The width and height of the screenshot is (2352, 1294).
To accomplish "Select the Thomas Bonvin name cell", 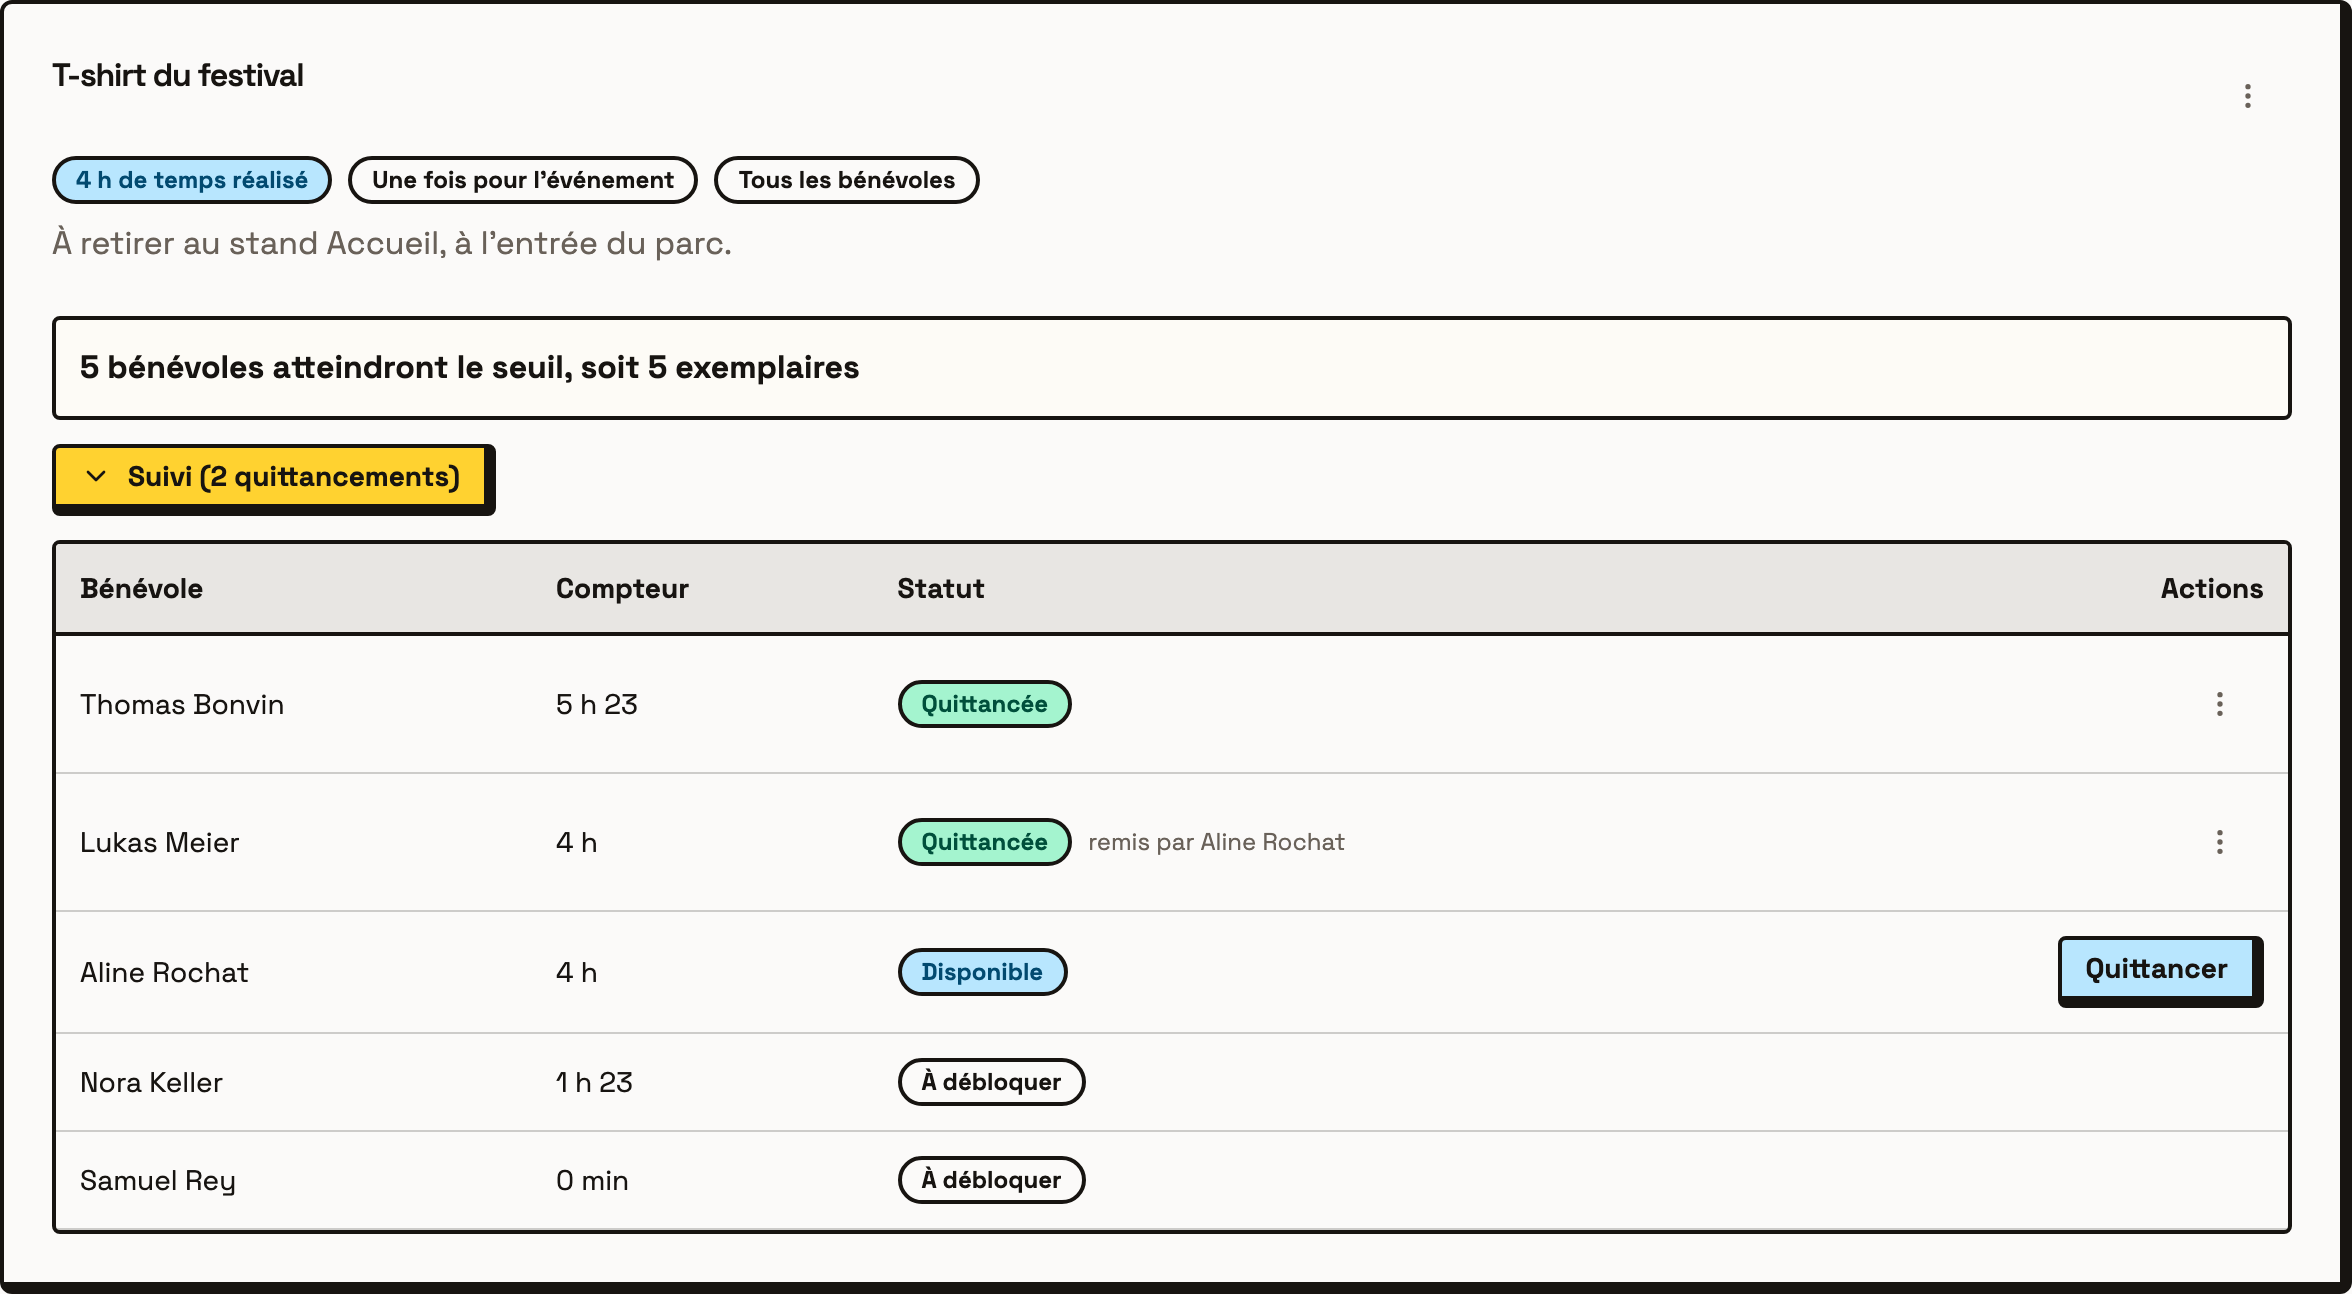I will [182, 705].
